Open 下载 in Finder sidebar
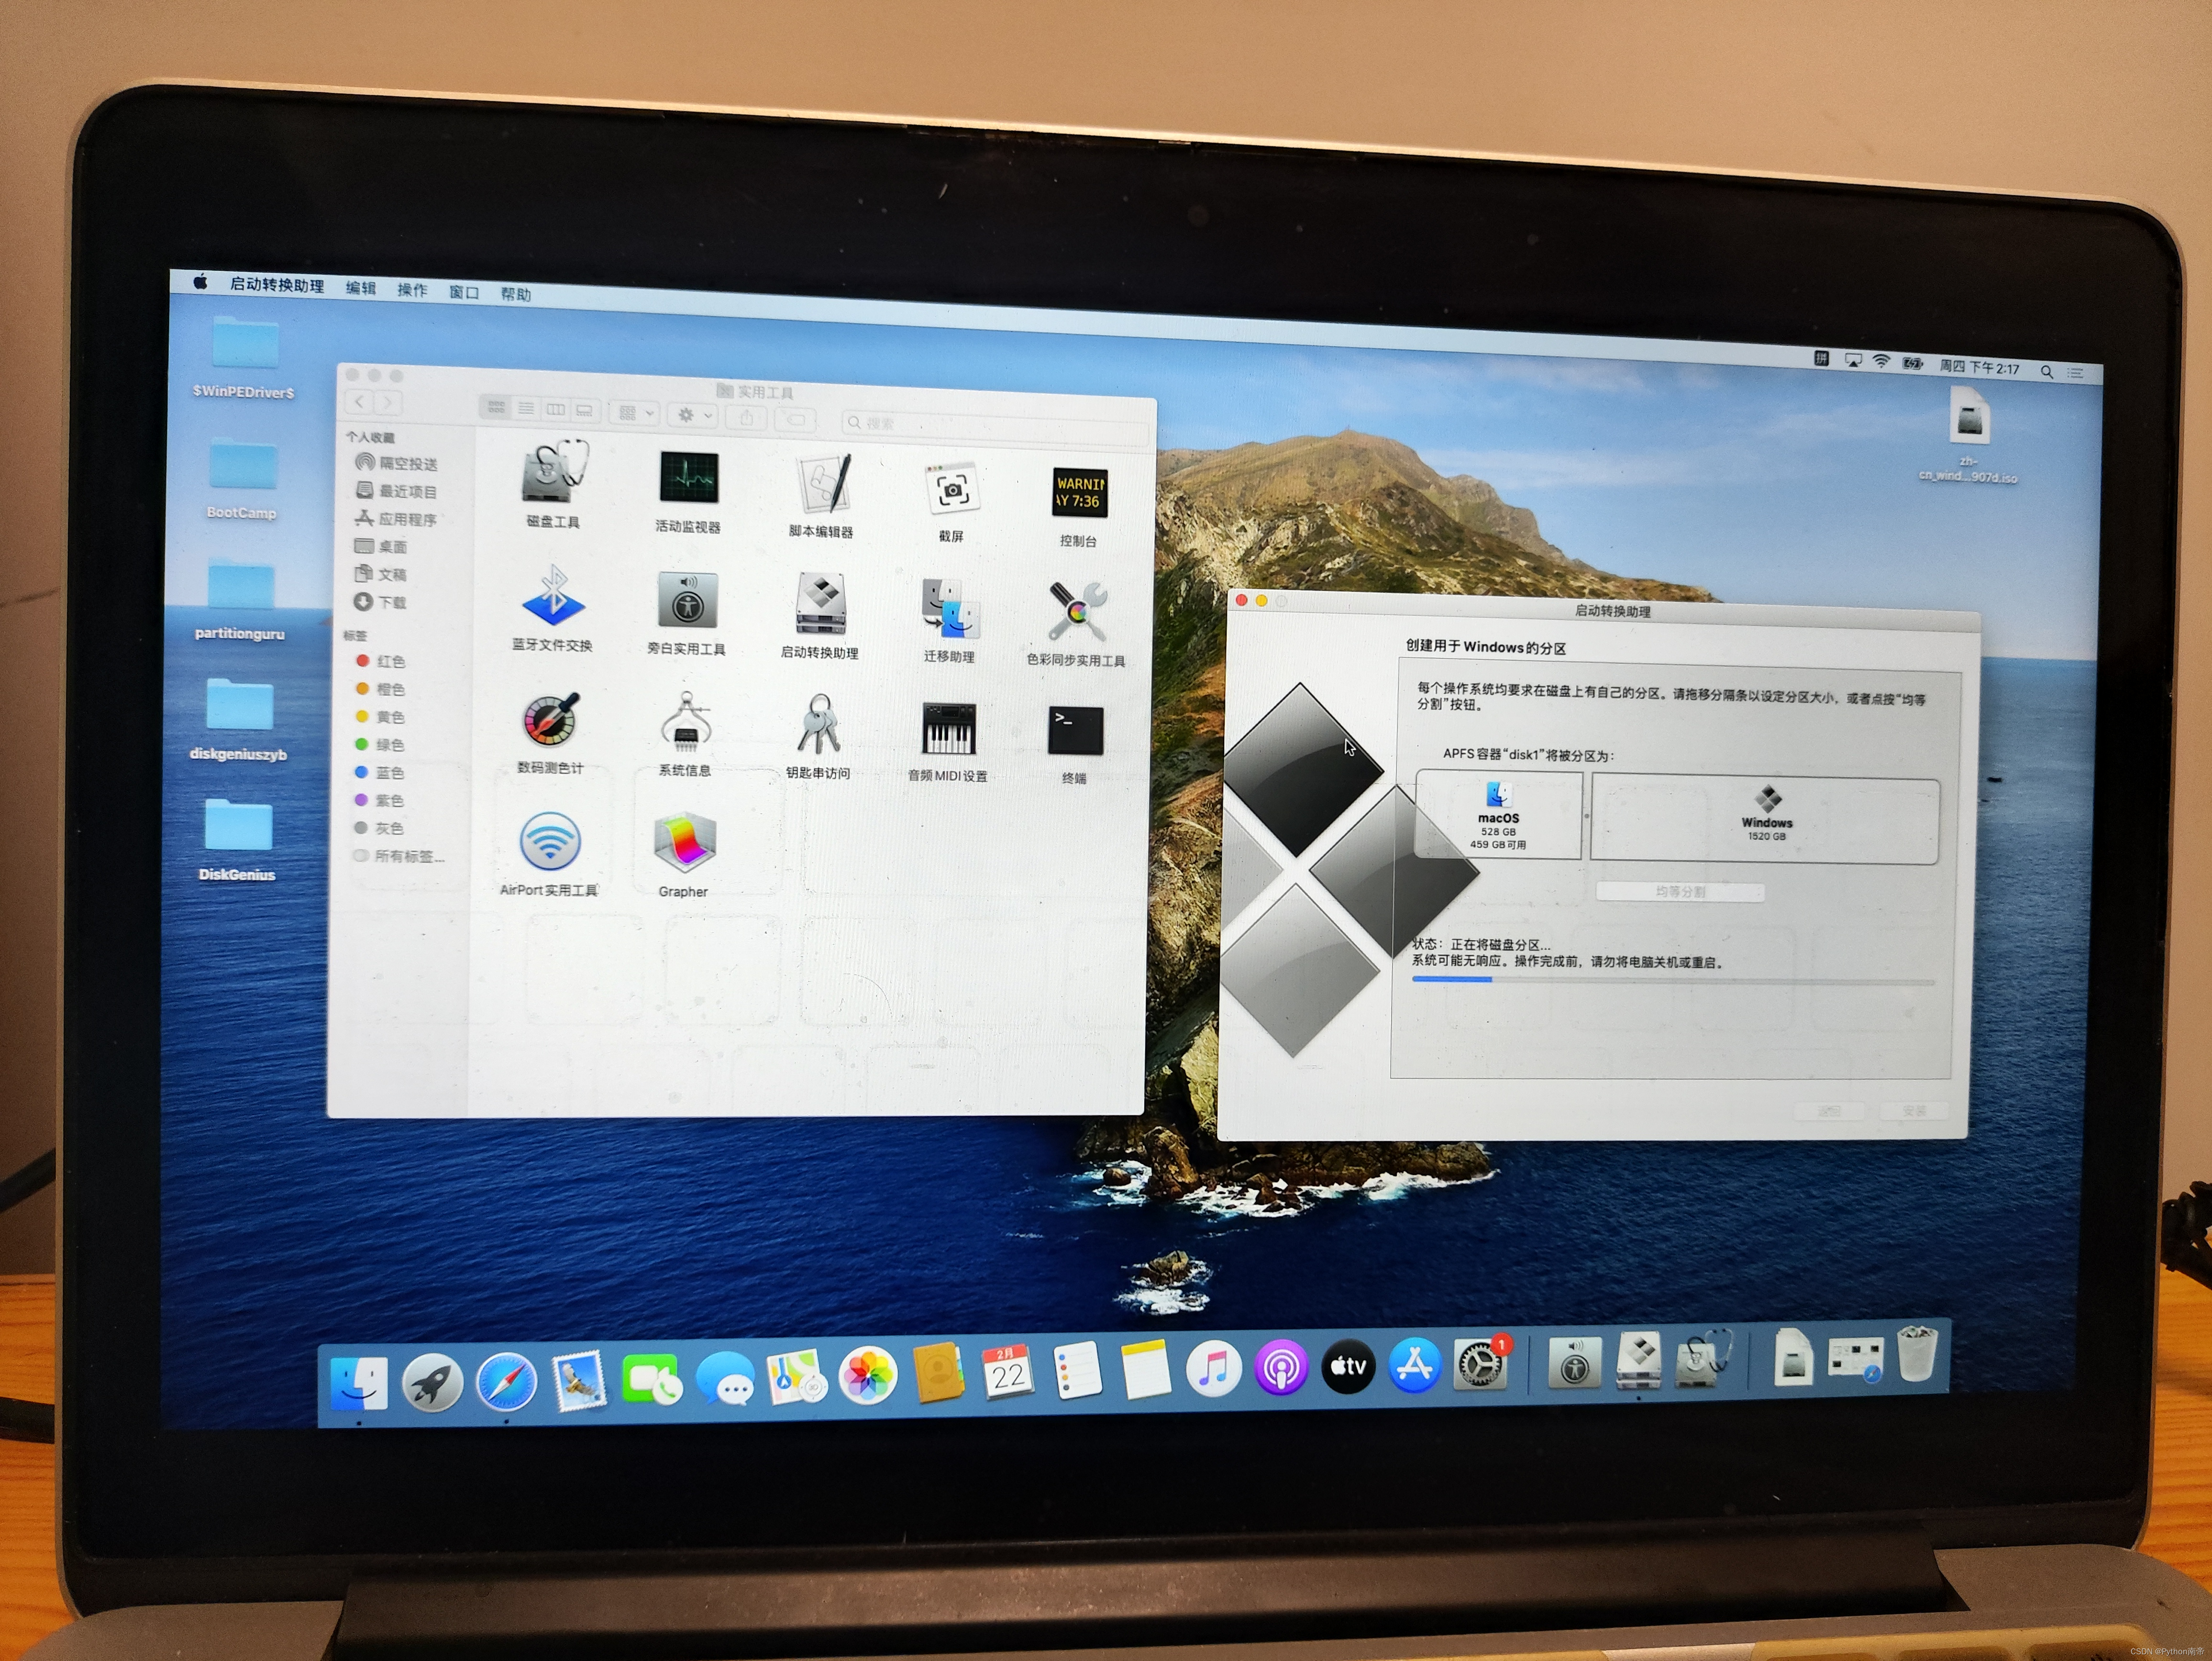Viewport: 2212px width, 1661px height. point(381,602)
